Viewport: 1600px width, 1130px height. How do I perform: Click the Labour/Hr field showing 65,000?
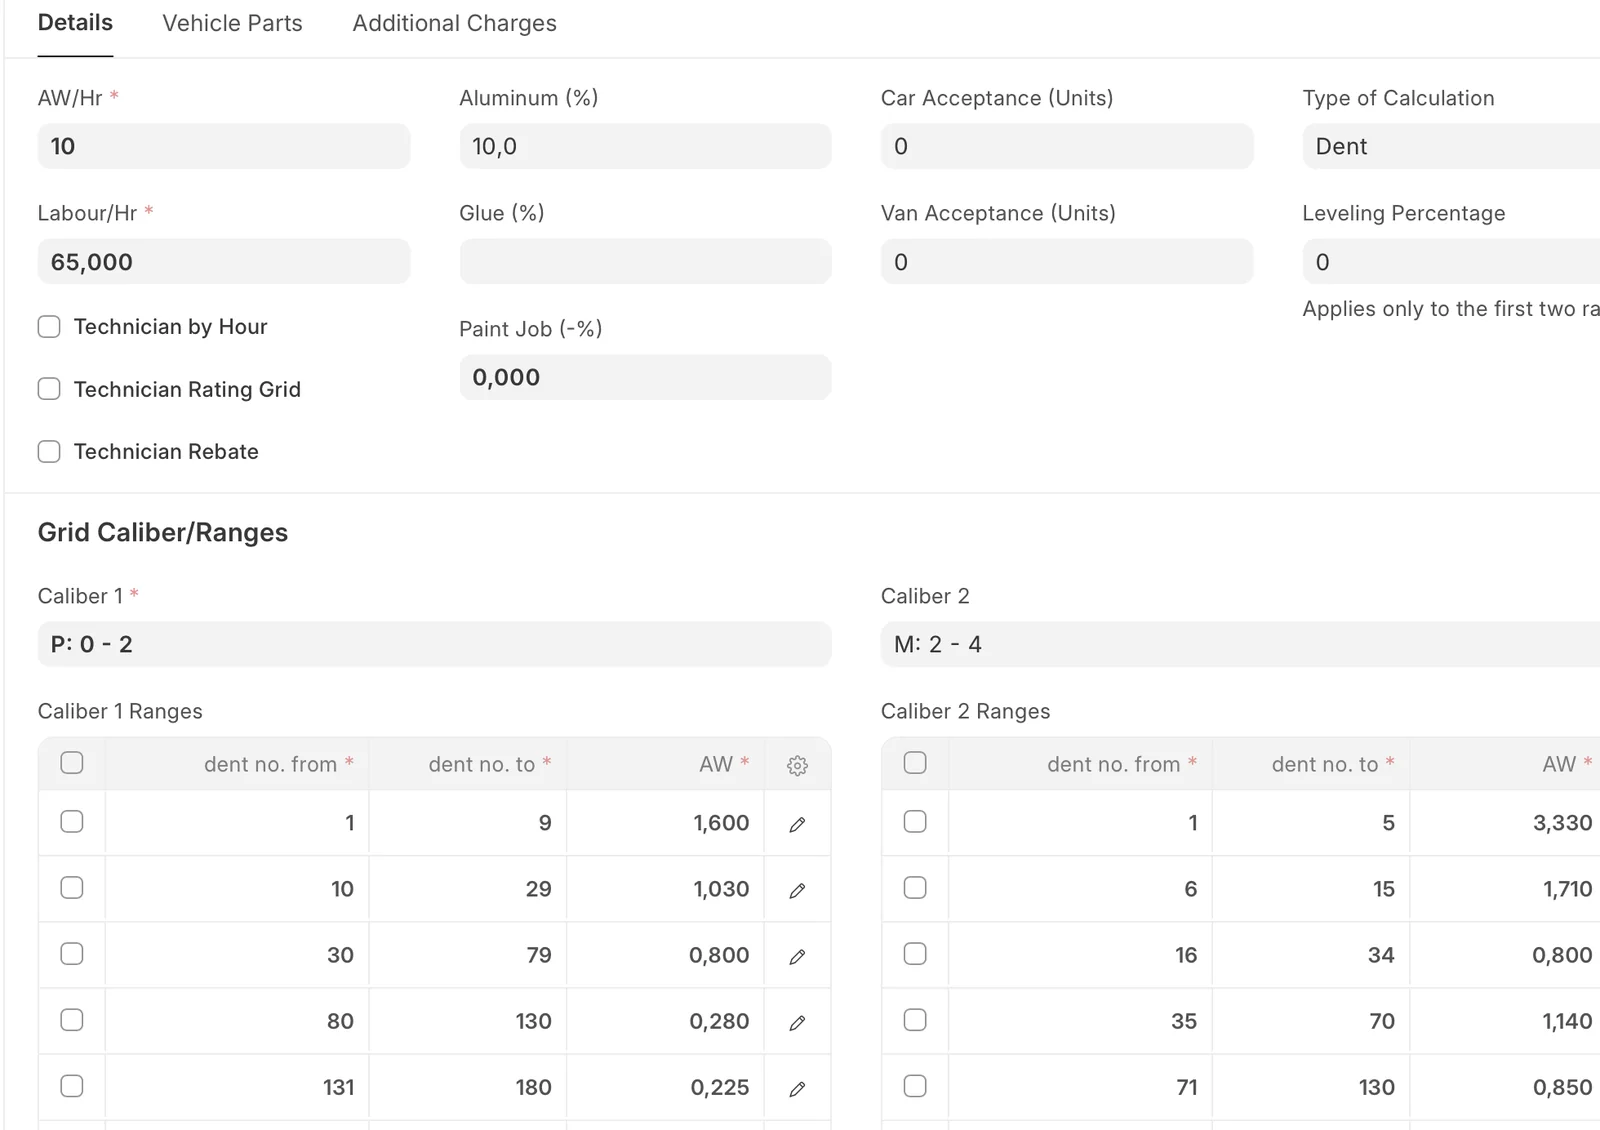tap(224, 262)
